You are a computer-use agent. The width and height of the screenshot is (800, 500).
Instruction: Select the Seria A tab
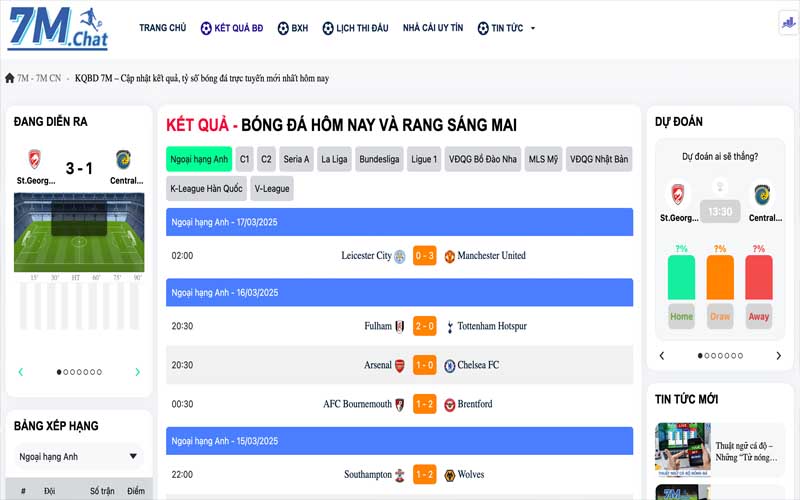(296, 159)
